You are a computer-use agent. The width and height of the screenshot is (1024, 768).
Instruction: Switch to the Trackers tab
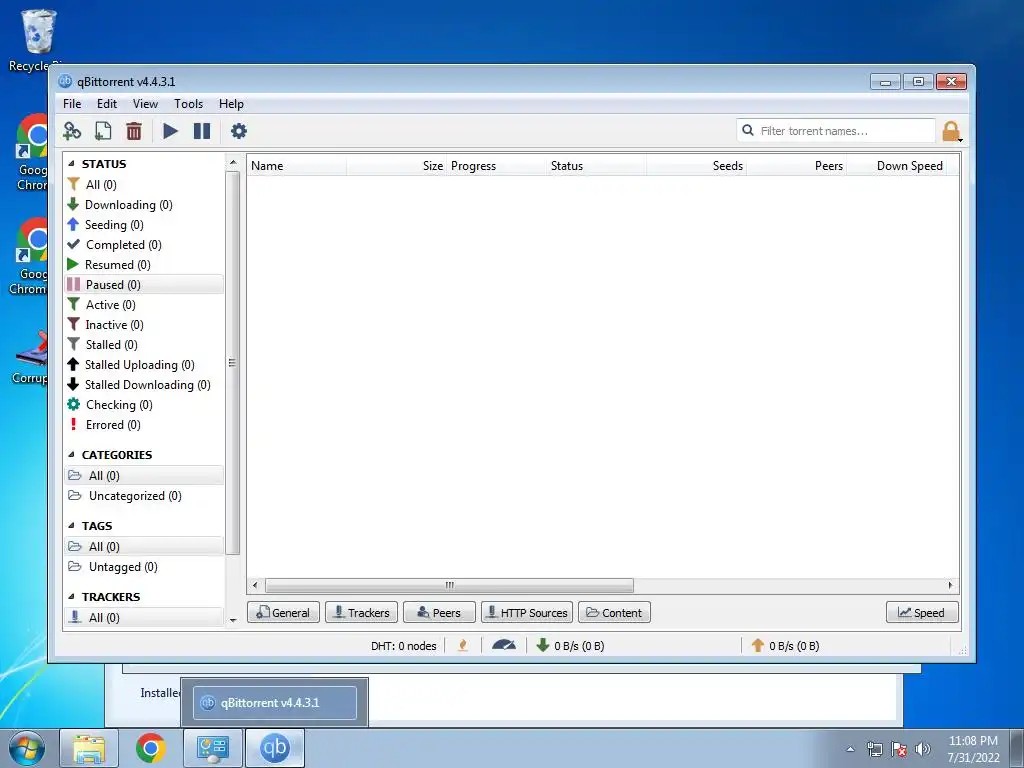point(361,613)
